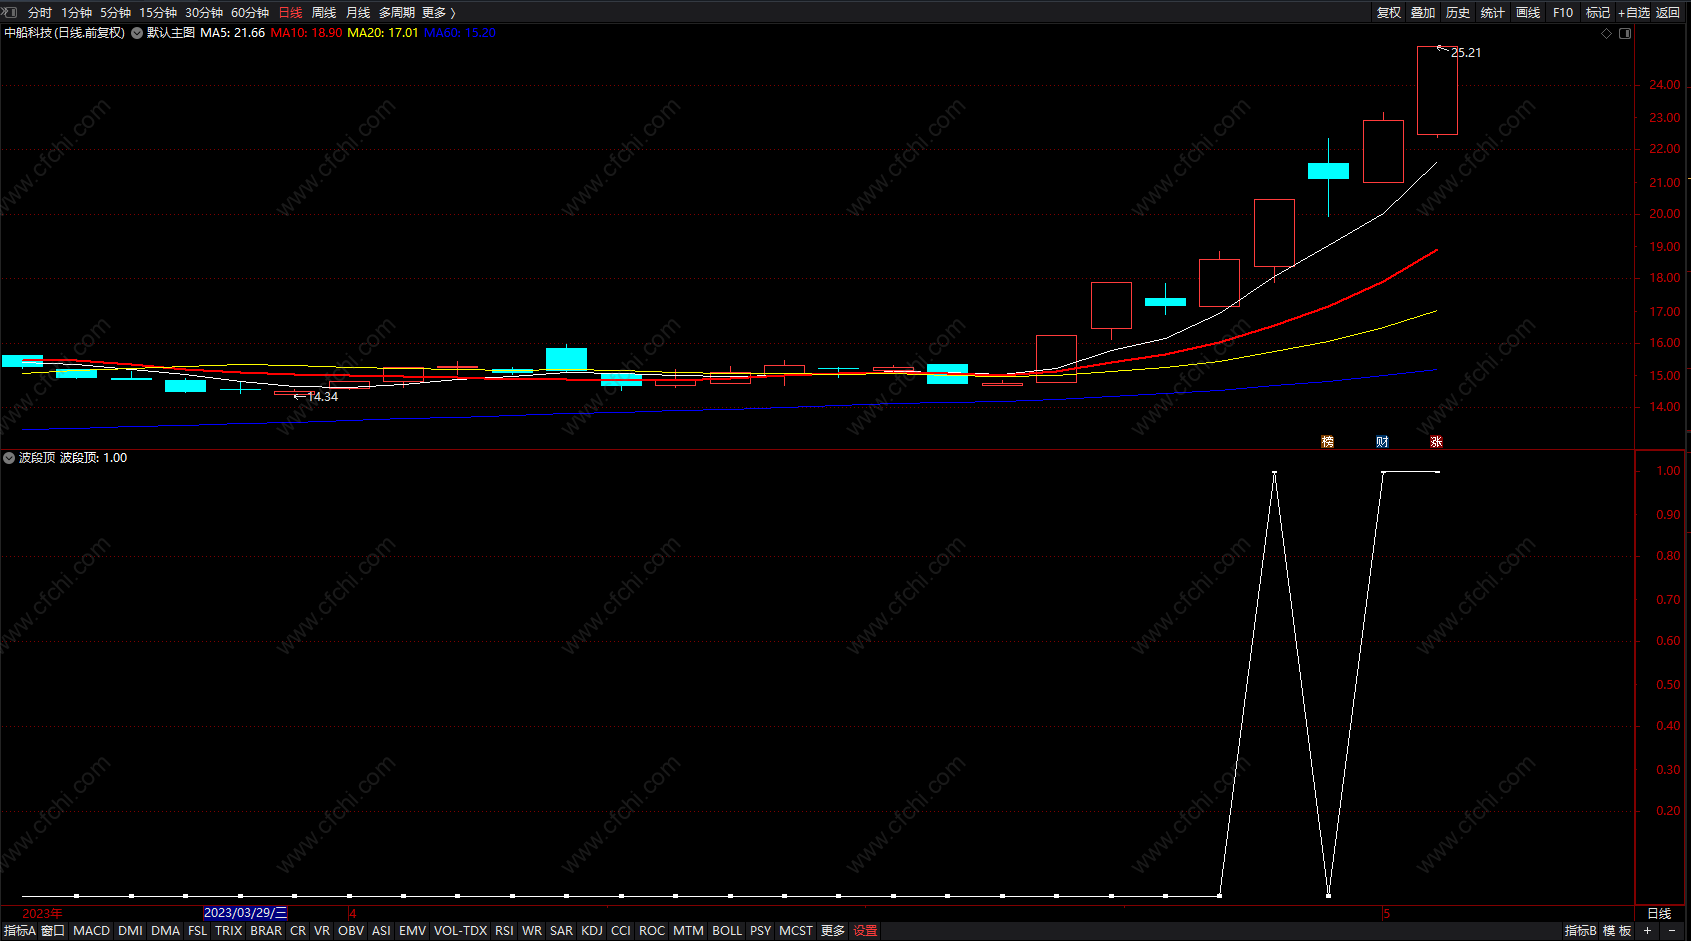Expand 更多 periods in top bar
This screenshot has height=941, width=1691.
point(438,13)
